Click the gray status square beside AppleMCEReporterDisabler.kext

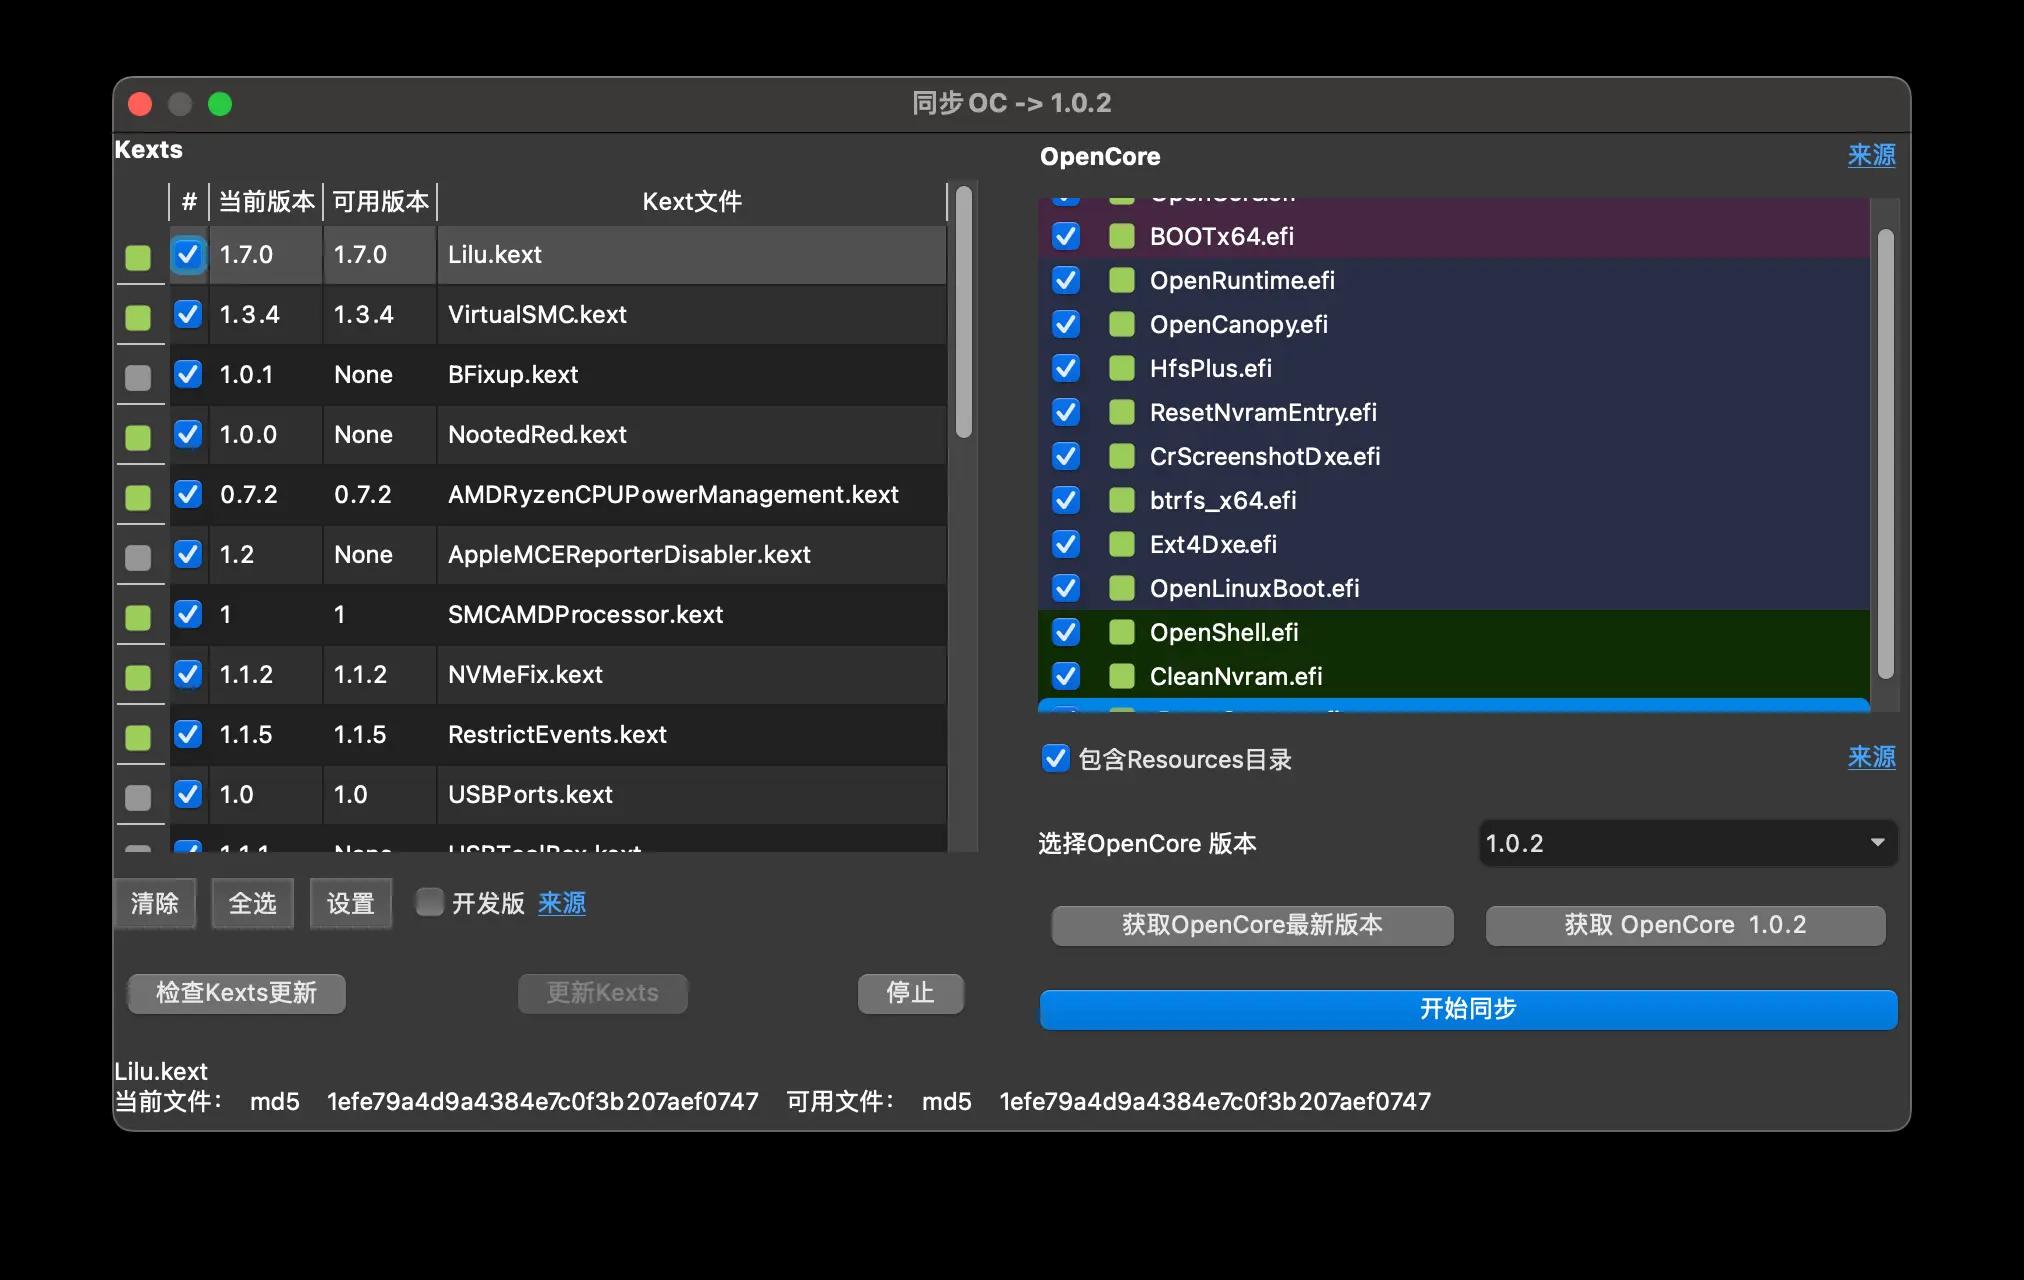[138, 558]
